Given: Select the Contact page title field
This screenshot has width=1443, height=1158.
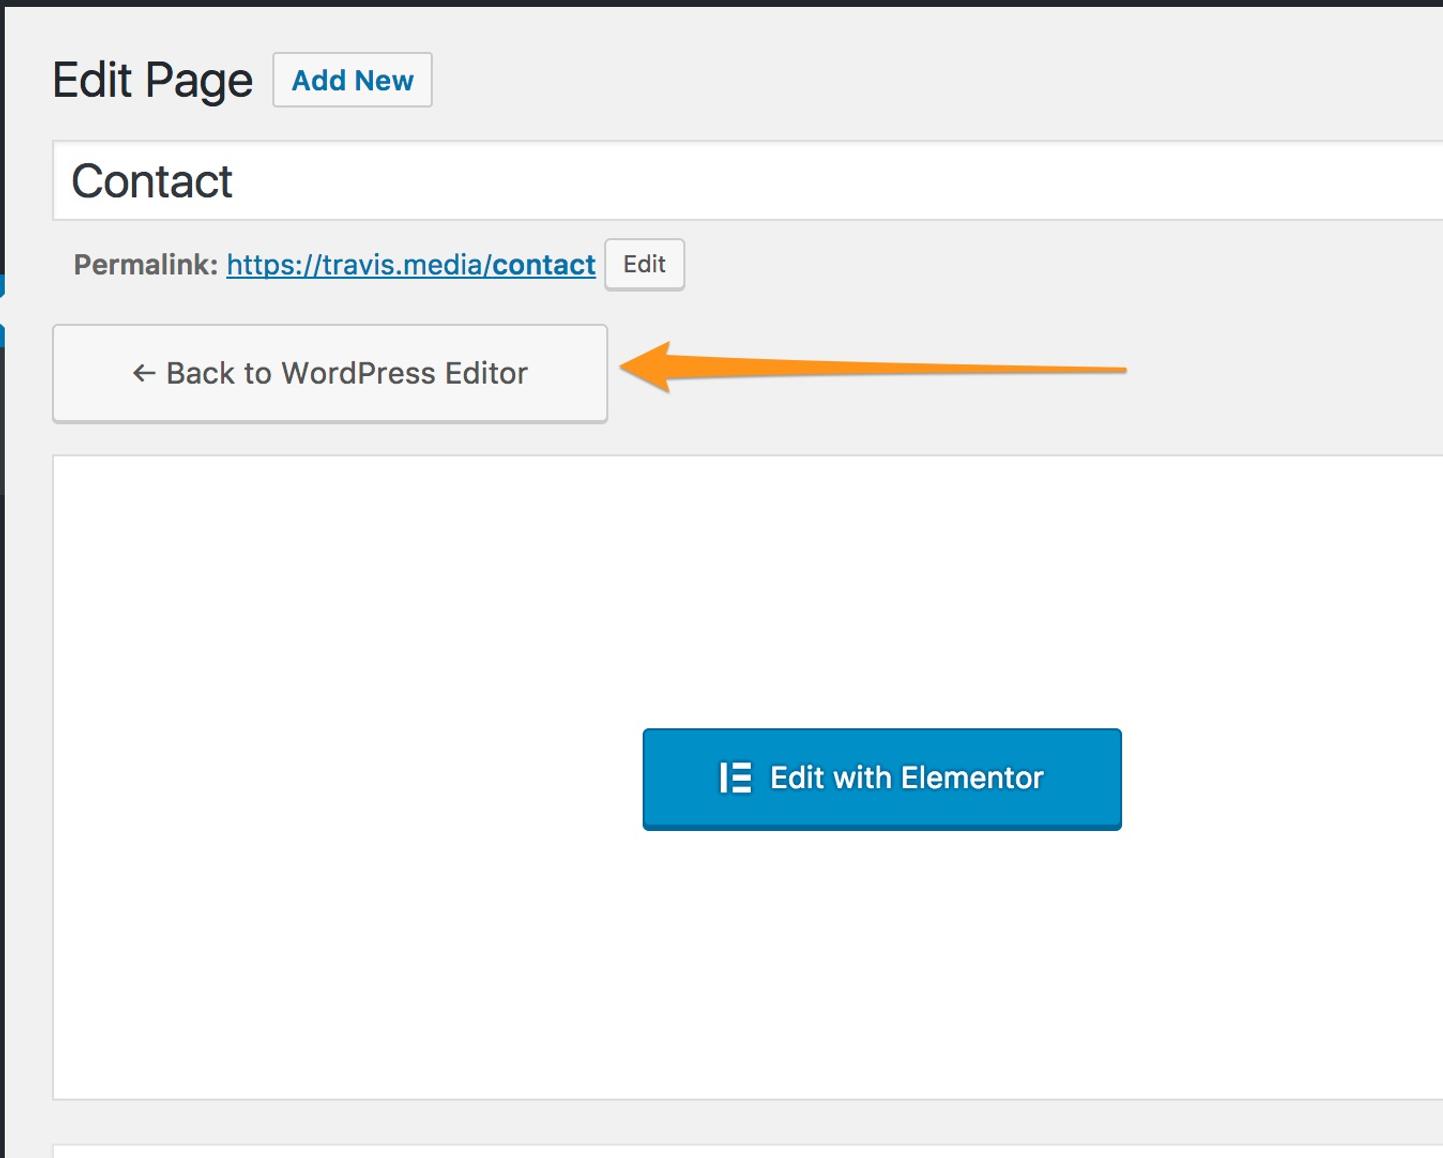Looking at the screenshot, I should [x=400, y=181].
